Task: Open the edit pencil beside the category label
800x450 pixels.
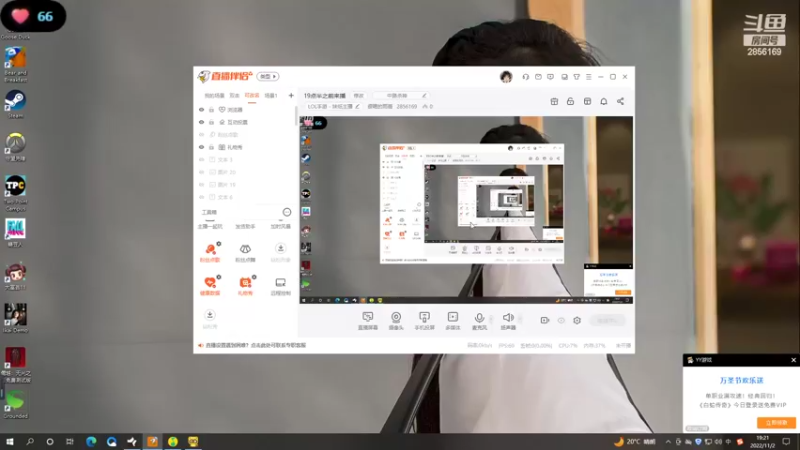Action: pyautogui.click(x=357, y=107)
